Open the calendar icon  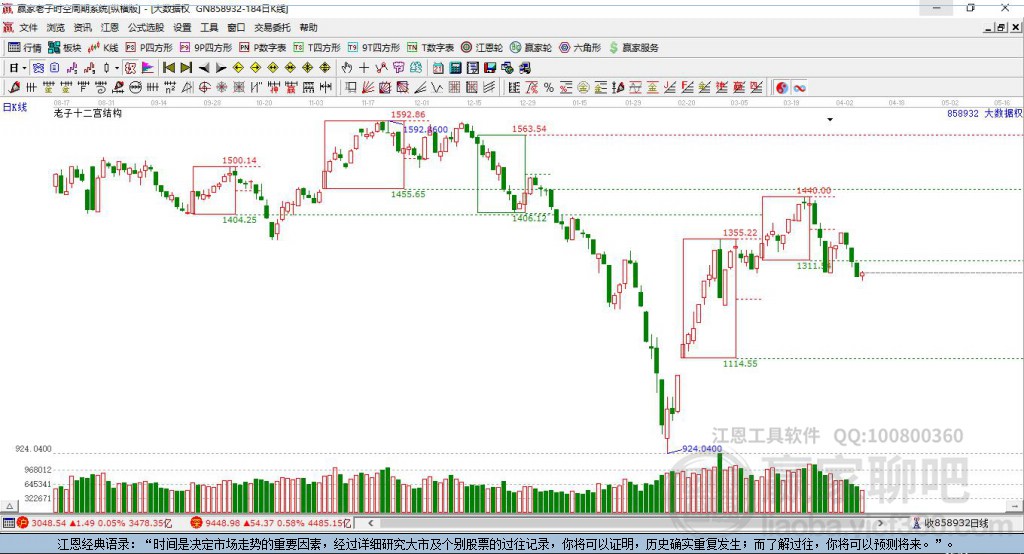pos(438,68)
